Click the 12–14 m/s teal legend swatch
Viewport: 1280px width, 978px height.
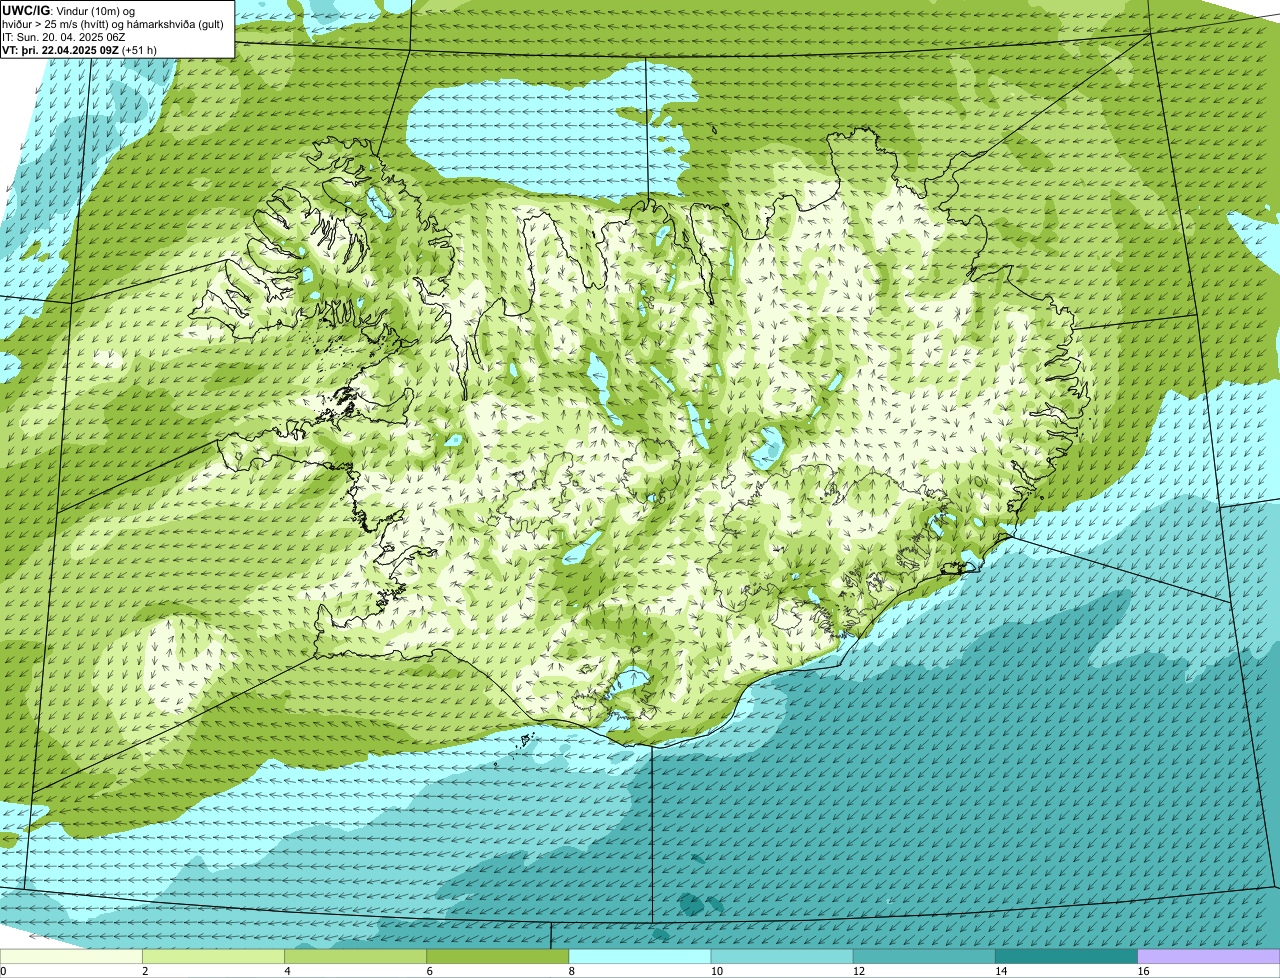coord(924,956)
